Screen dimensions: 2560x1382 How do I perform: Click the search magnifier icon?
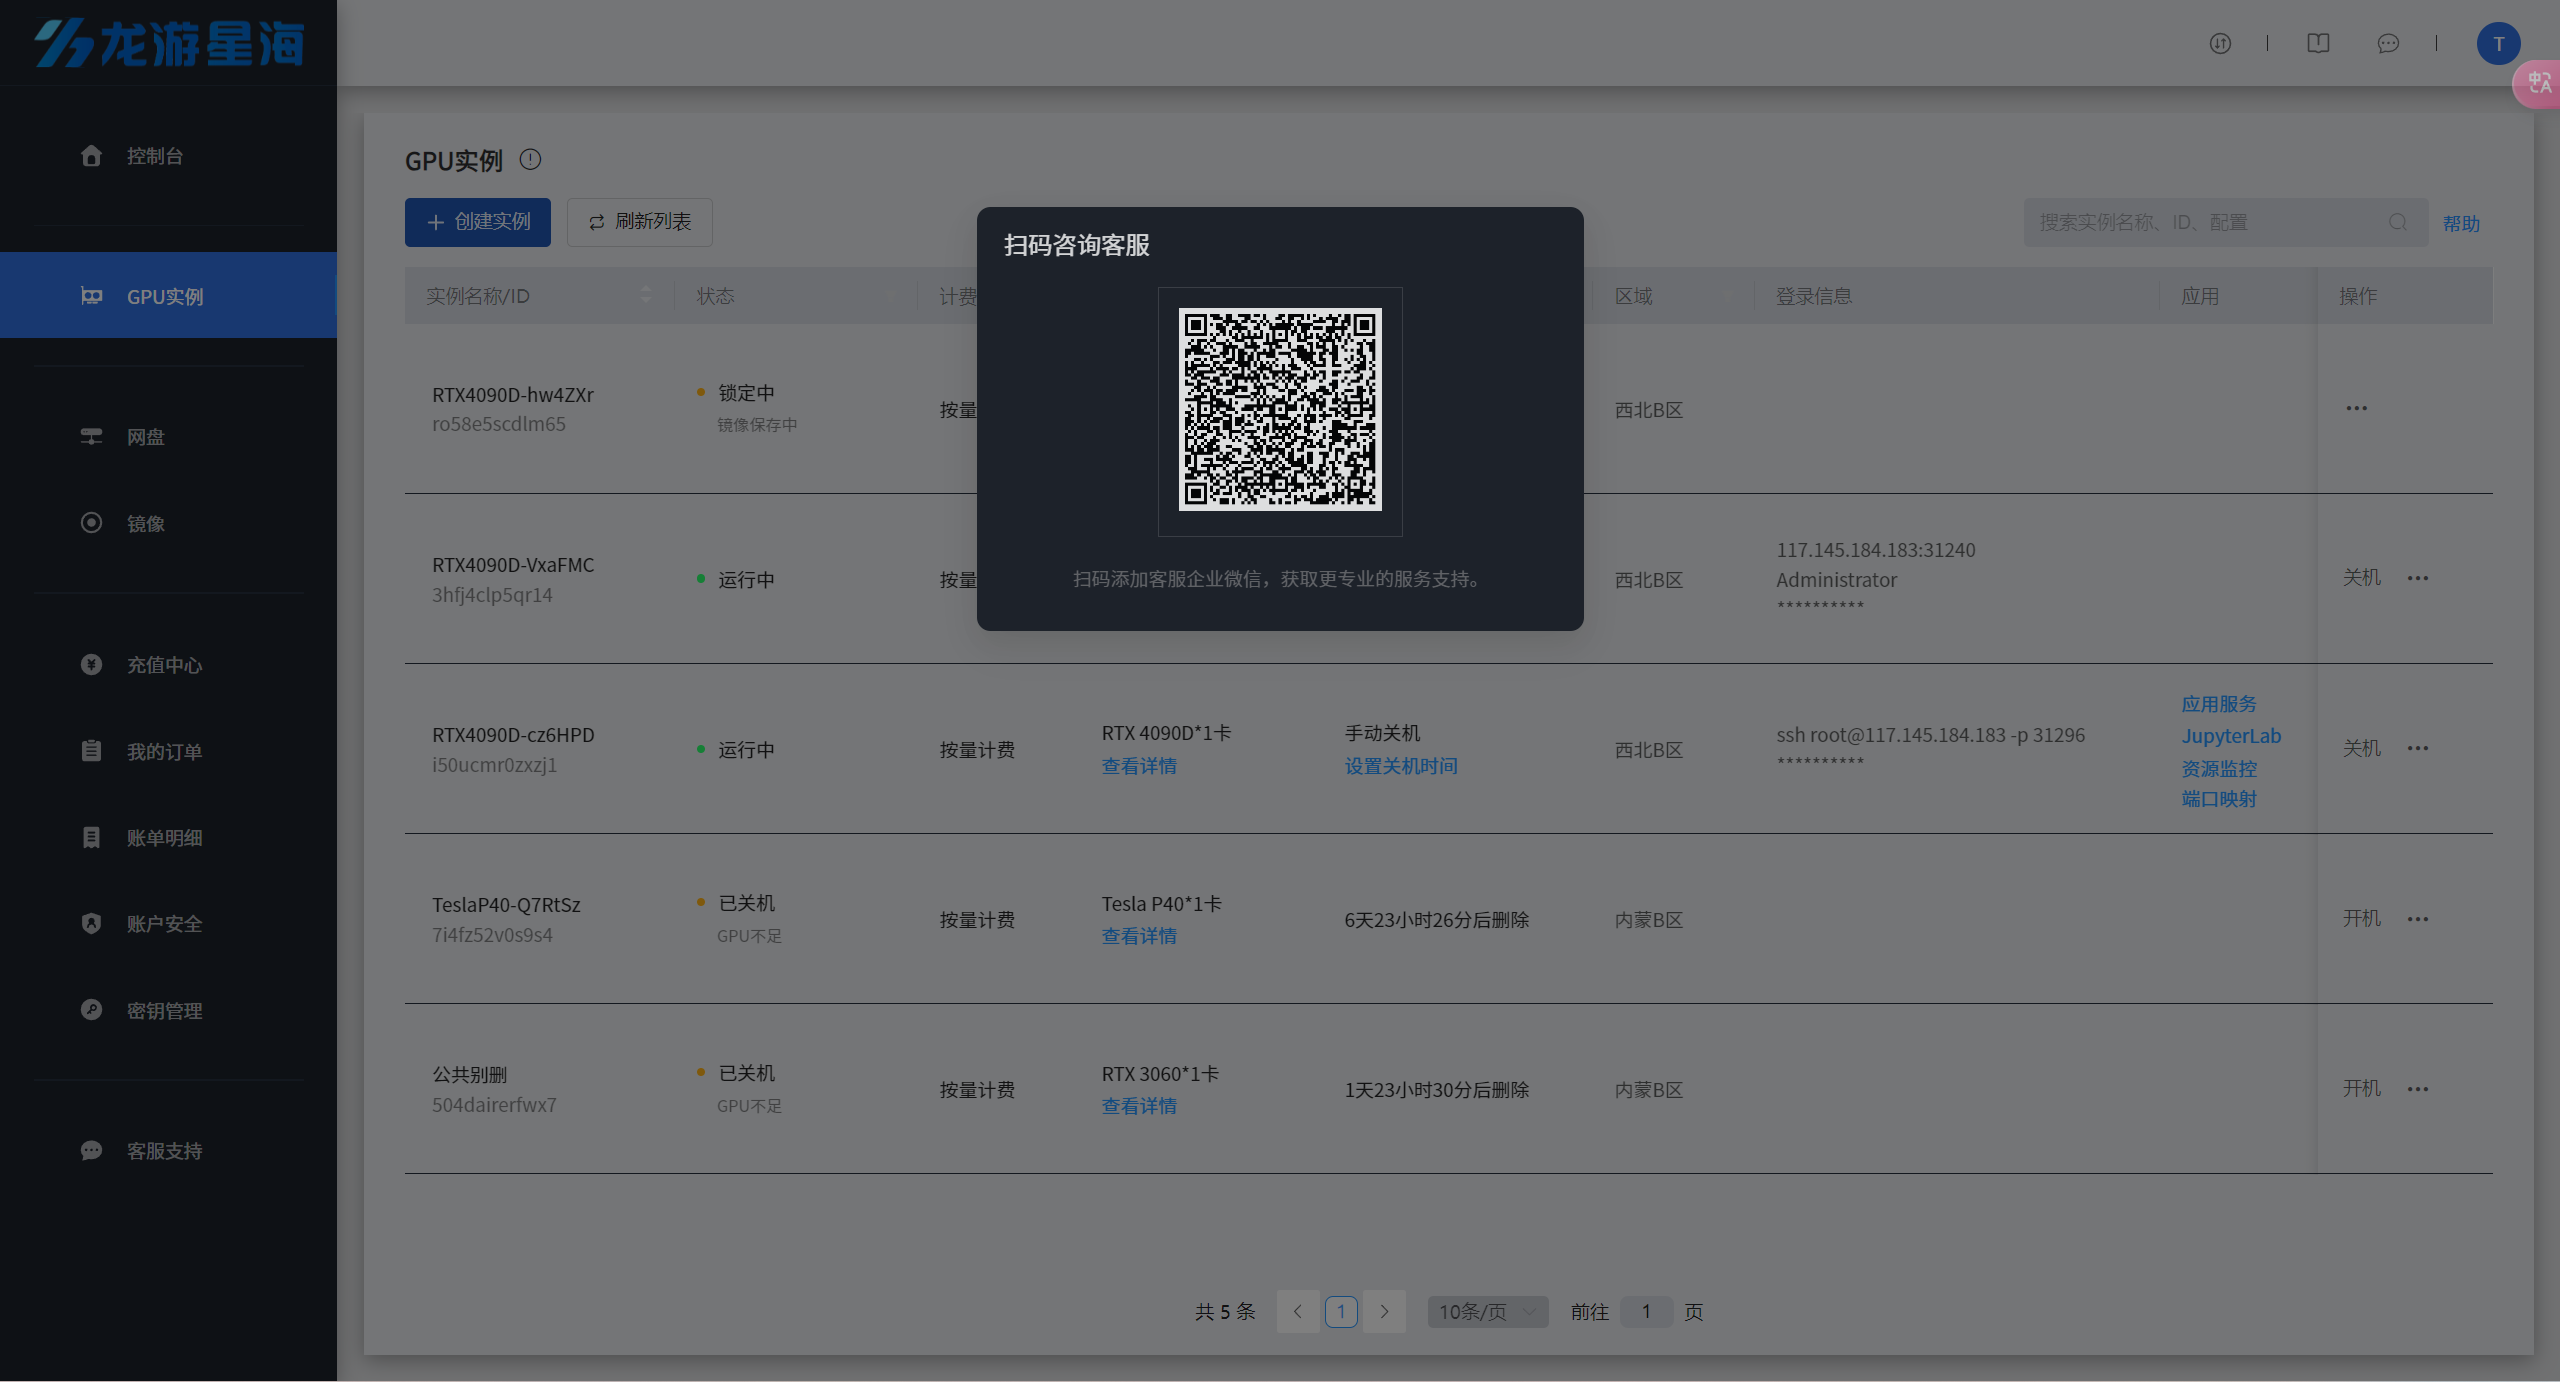click(x=2397, y=222)
